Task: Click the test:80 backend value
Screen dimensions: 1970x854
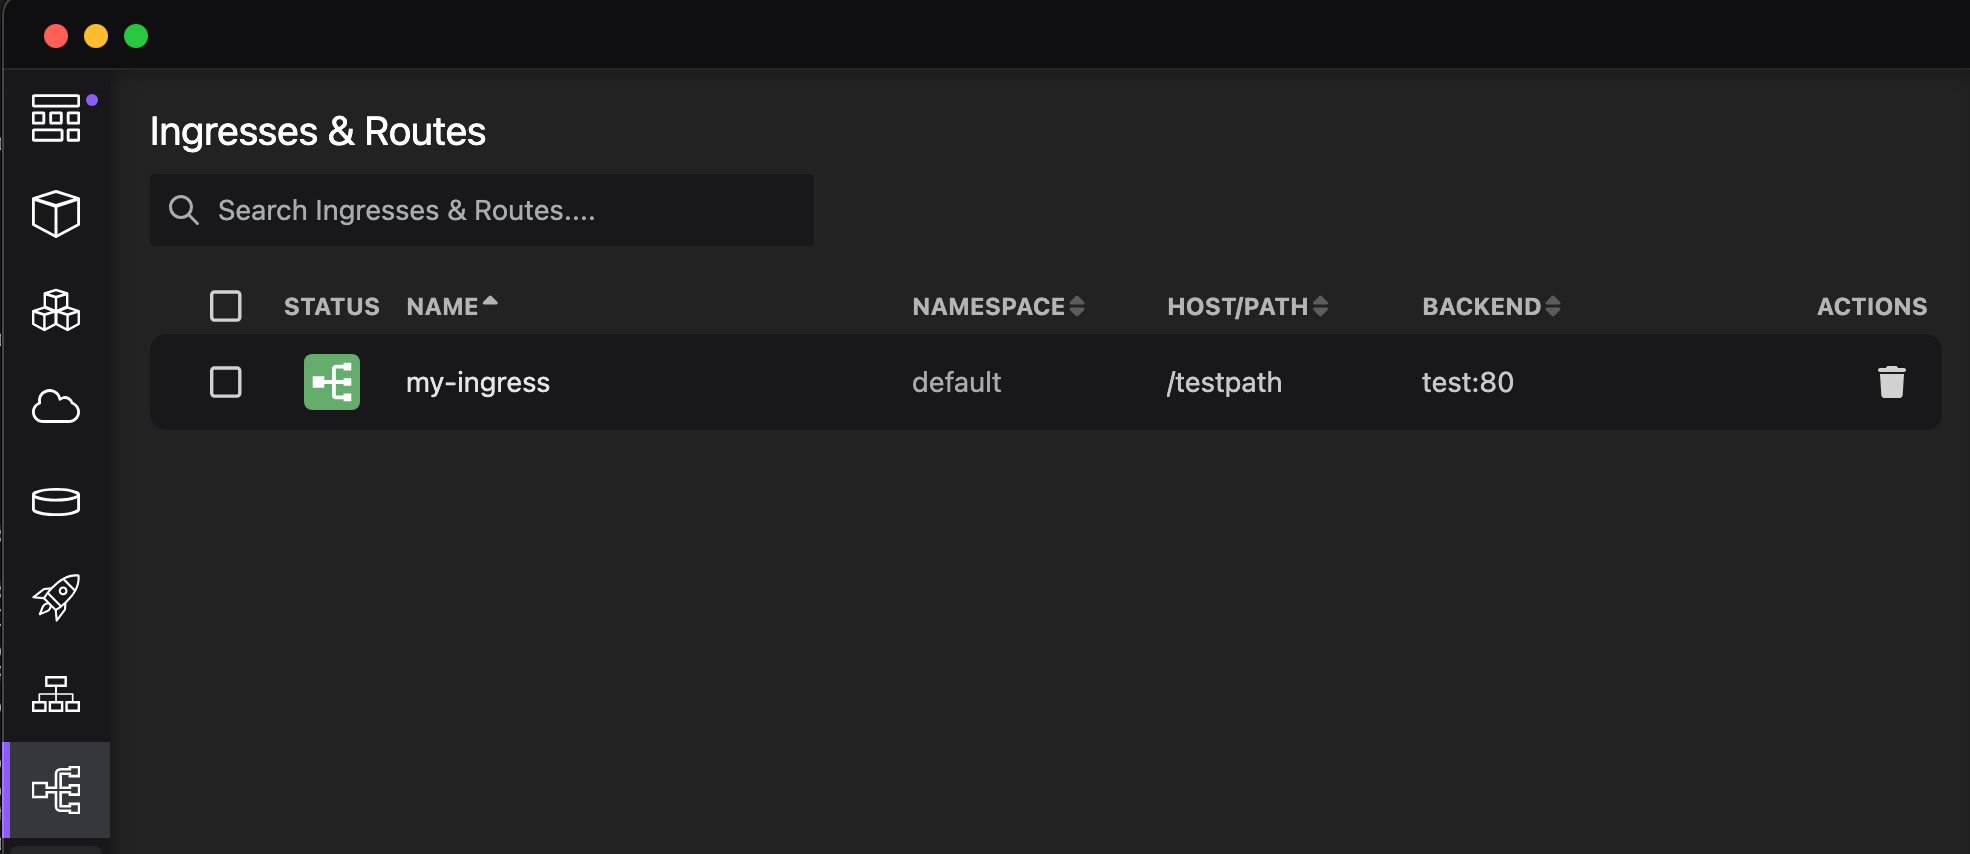Action: coord(1467,382)
